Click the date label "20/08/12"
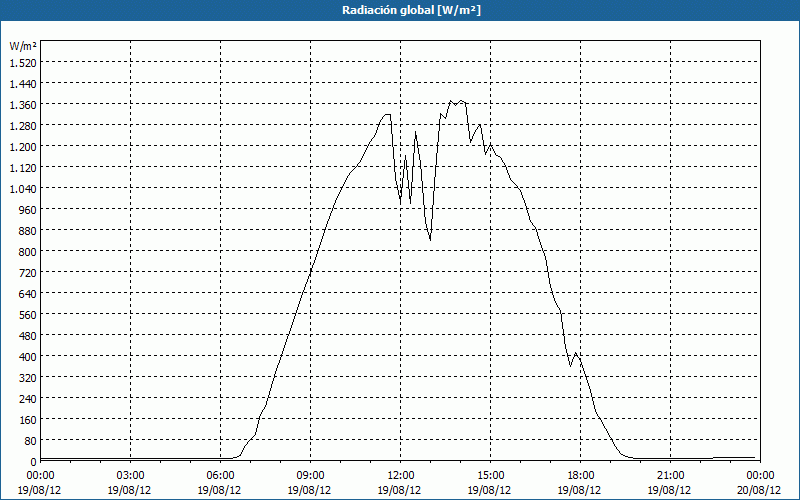Image resolution: width=800 pixels, height=500 pixels. [760, 490]
